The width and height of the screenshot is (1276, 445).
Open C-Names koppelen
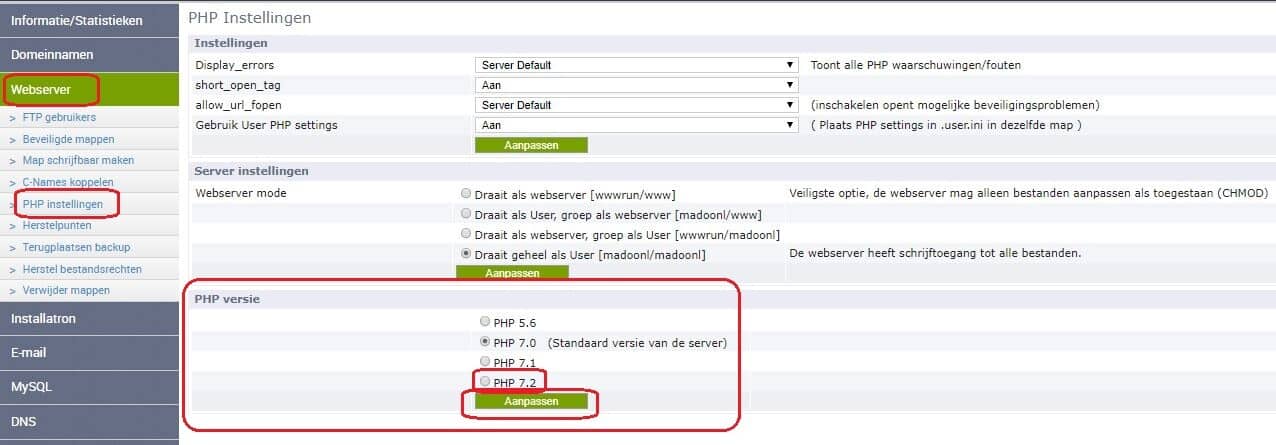tap(67, 182)
